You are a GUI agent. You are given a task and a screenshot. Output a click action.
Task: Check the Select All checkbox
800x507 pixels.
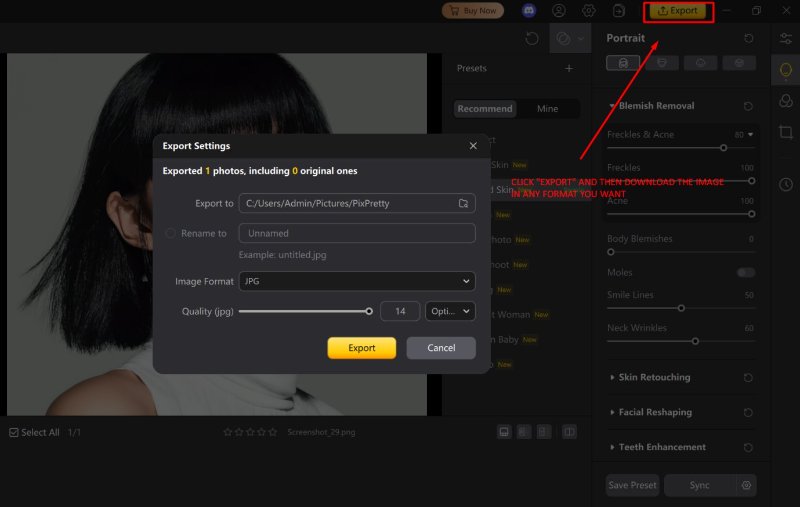[14, 432]
